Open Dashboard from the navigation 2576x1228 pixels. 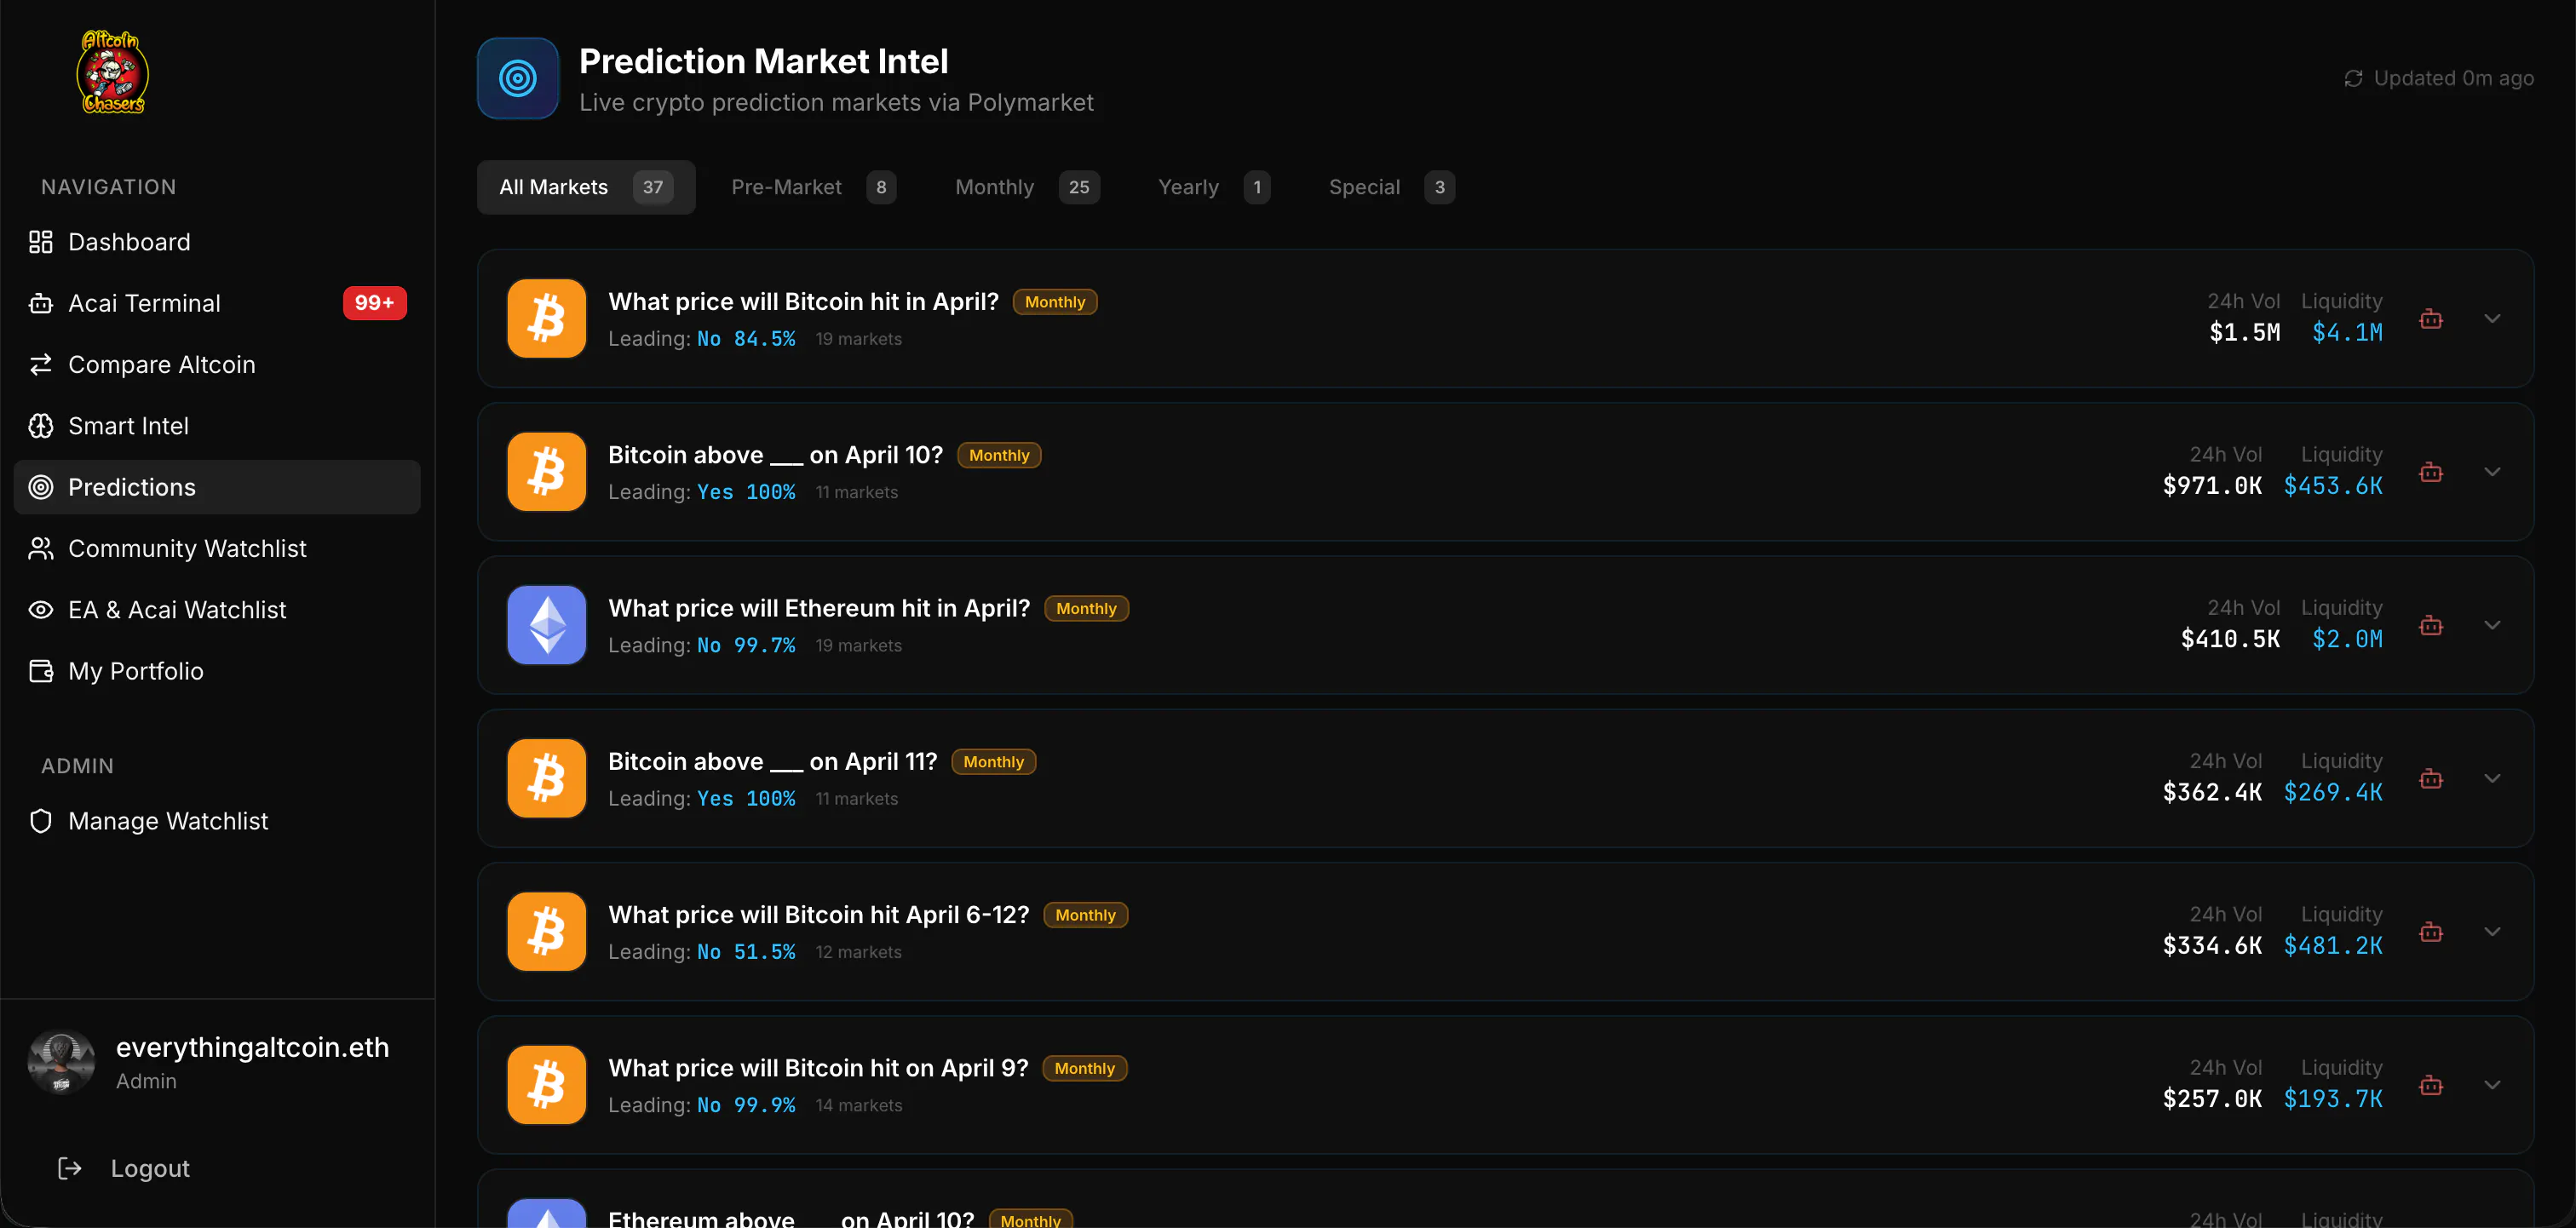click(x=217, y=242)
